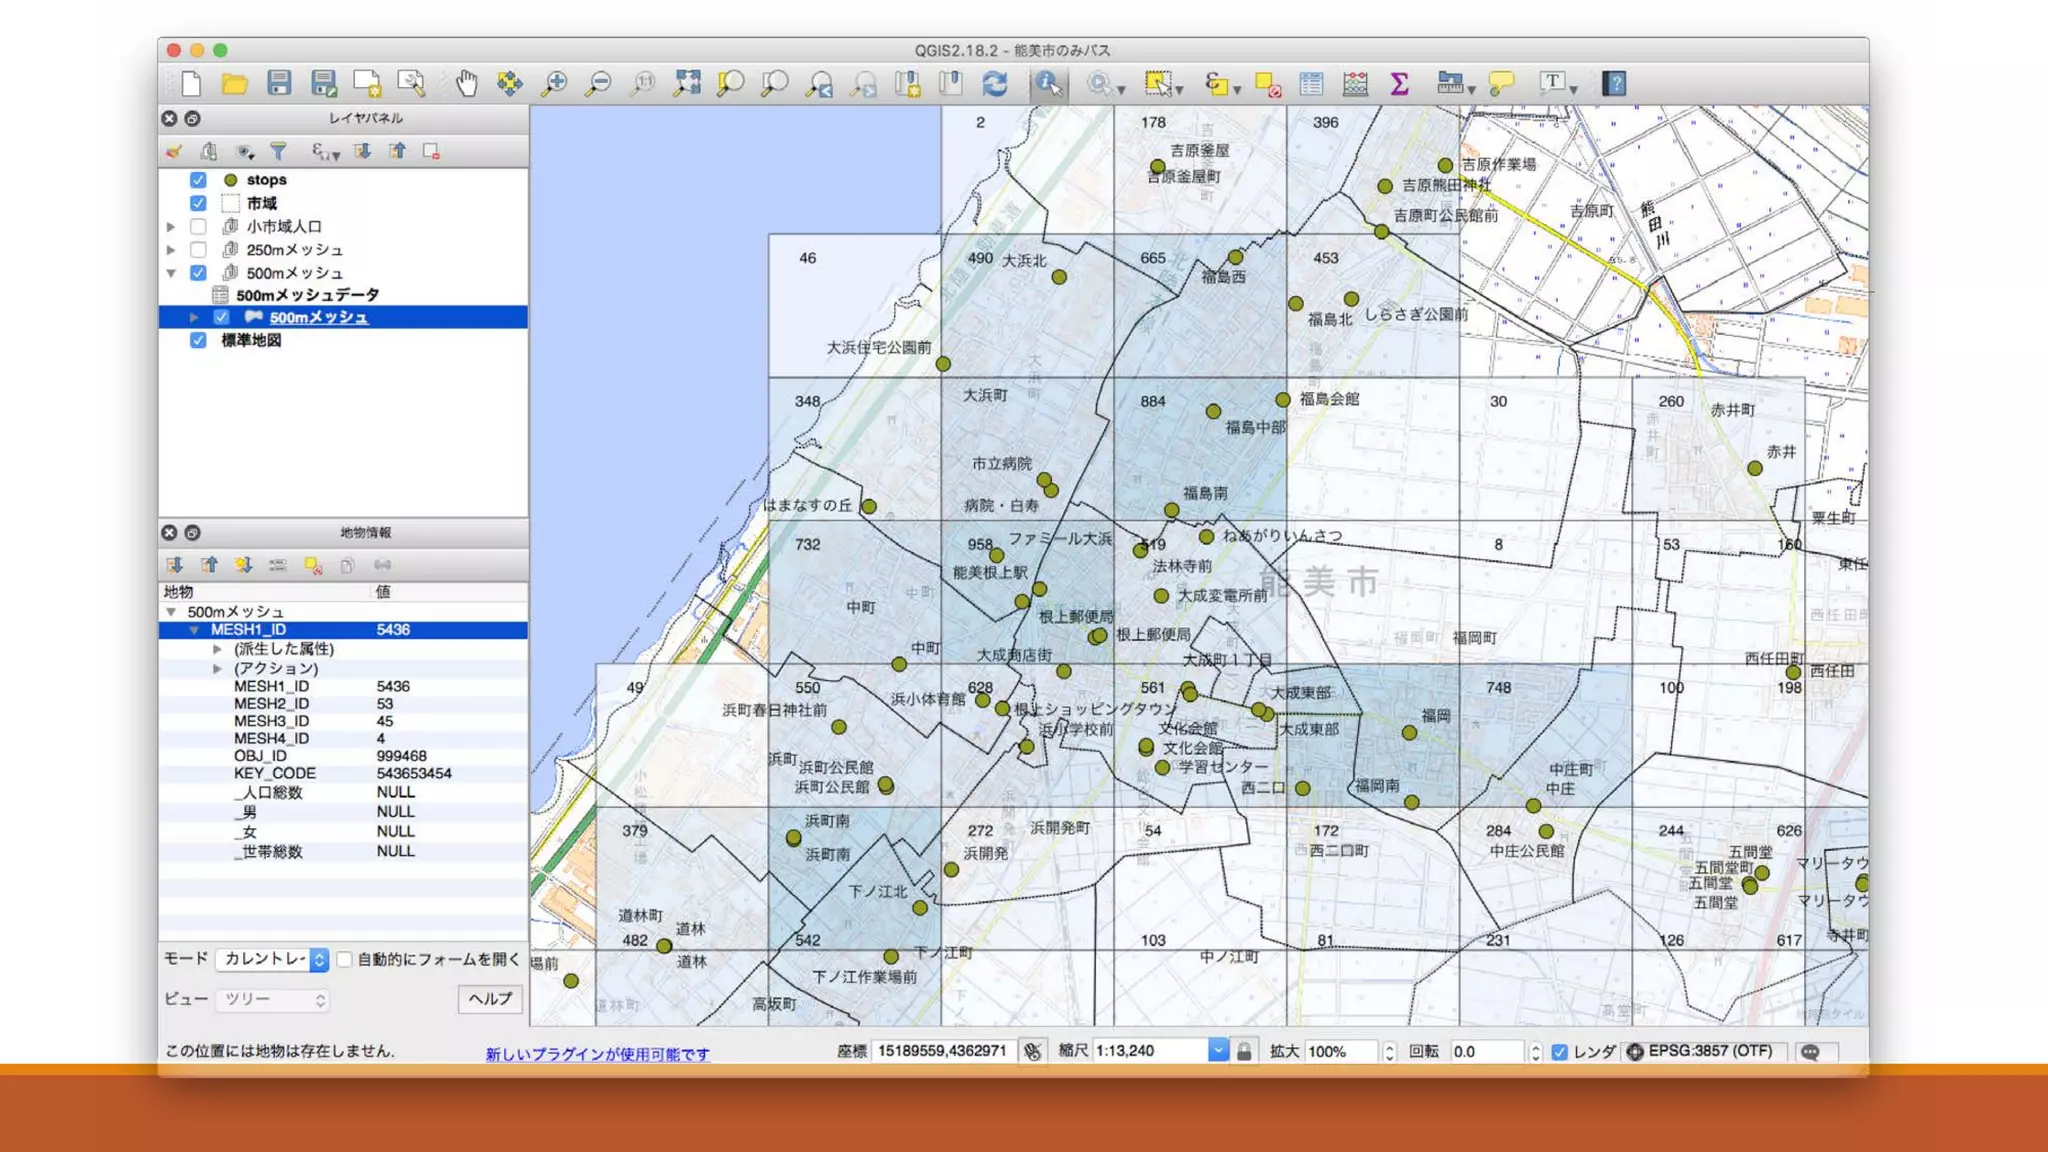Check 自動的にフォームを開く option
This screenshot has width=2048, height=1152.
coord(345,959)
